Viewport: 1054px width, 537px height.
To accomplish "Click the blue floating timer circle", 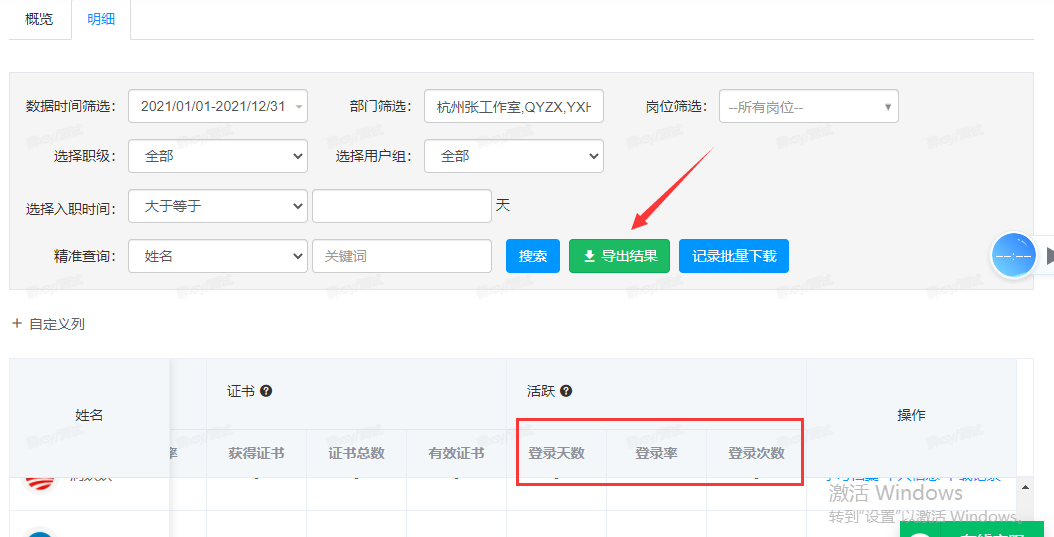I will tap(1014, 256).
